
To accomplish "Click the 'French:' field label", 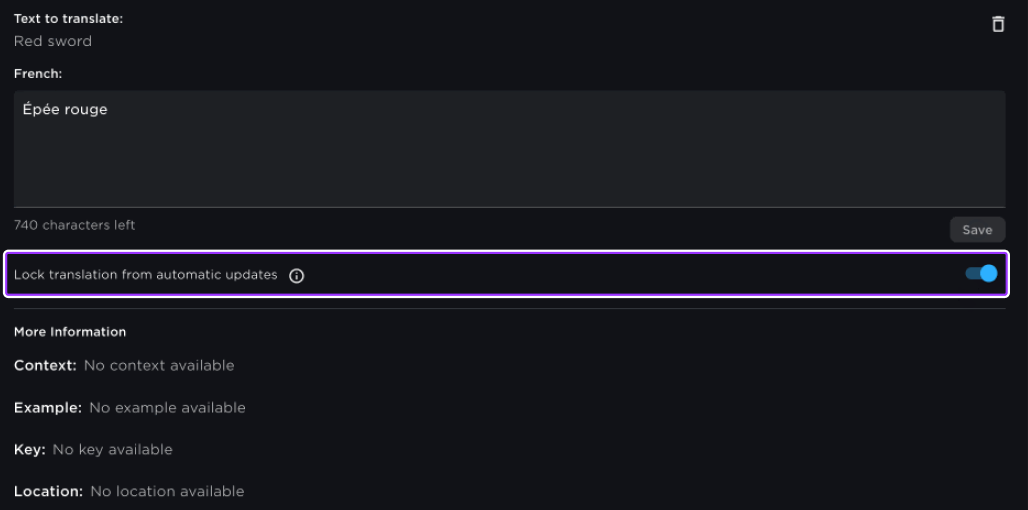I will (39, 74).
